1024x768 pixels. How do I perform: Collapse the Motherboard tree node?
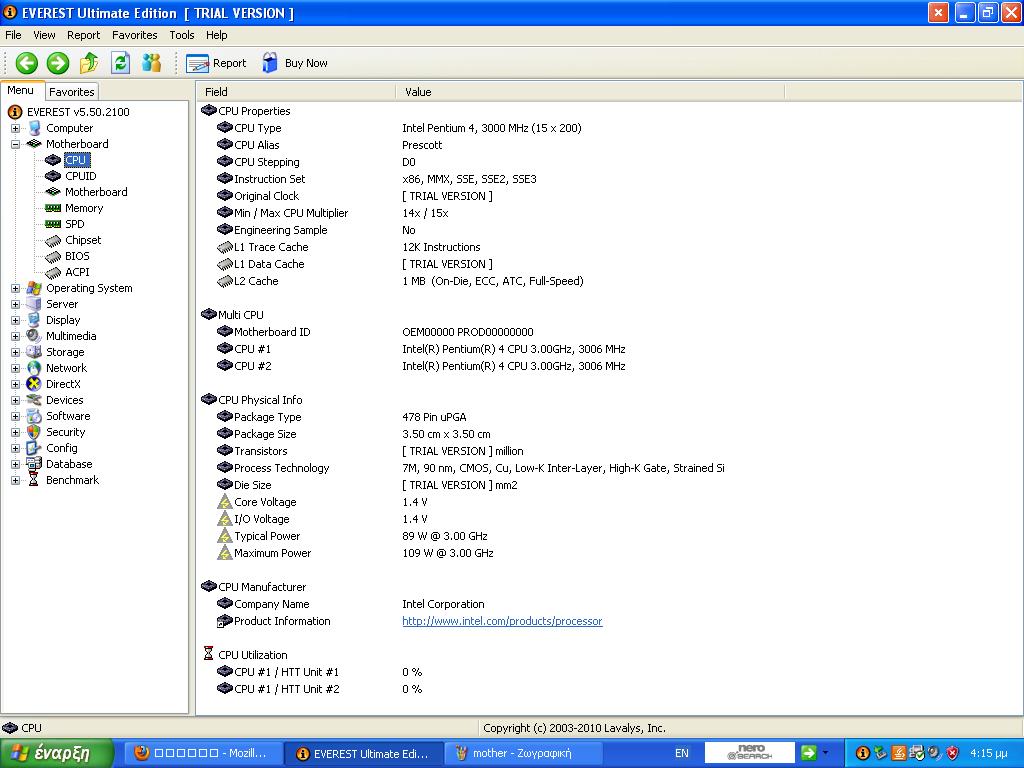coord(15,144)
